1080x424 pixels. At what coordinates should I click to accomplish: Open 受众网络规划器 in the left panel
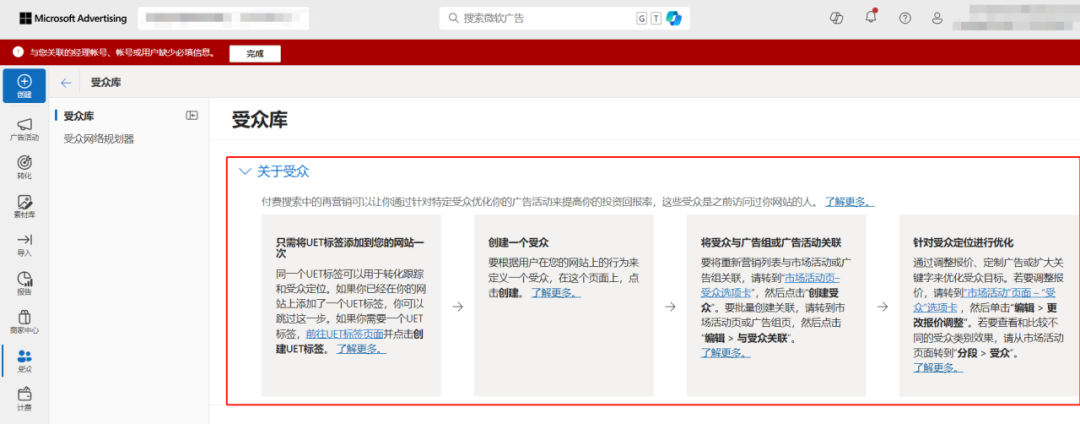98,139
